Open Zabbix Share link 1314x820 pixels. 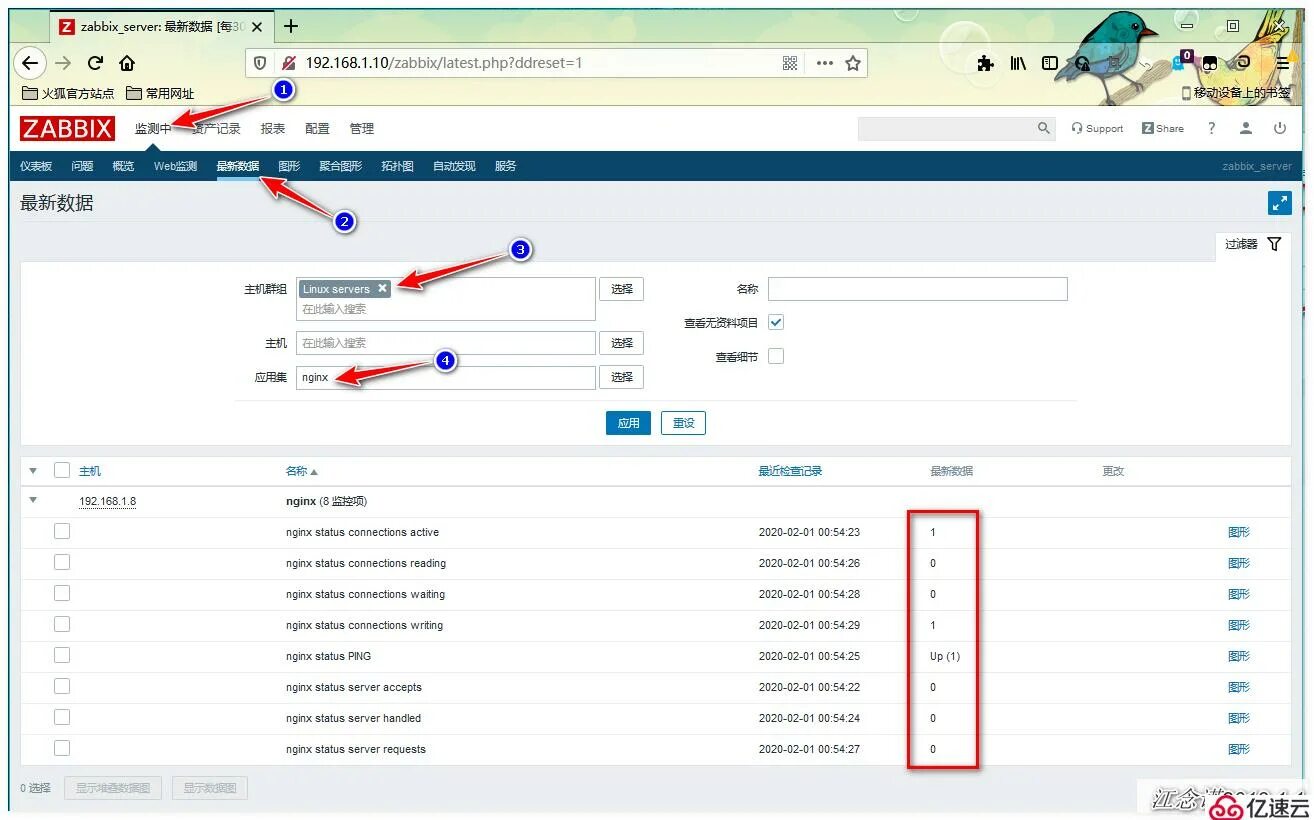click(x=1163, y=128)
